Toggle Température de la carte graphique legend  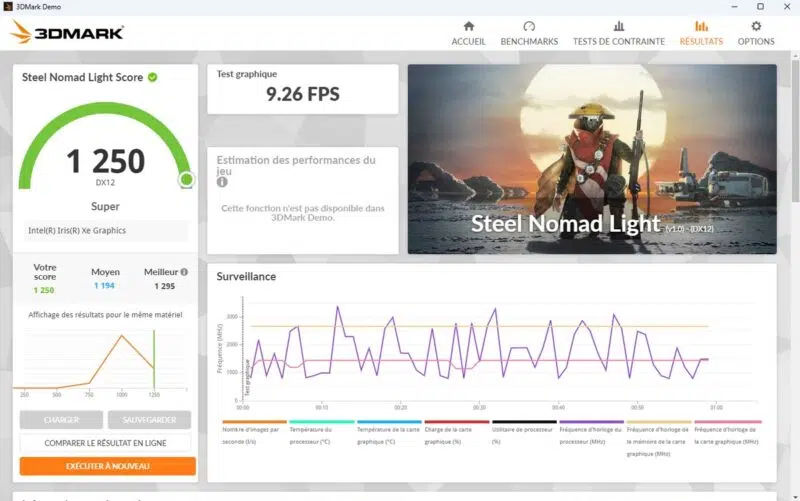point(389,434)
